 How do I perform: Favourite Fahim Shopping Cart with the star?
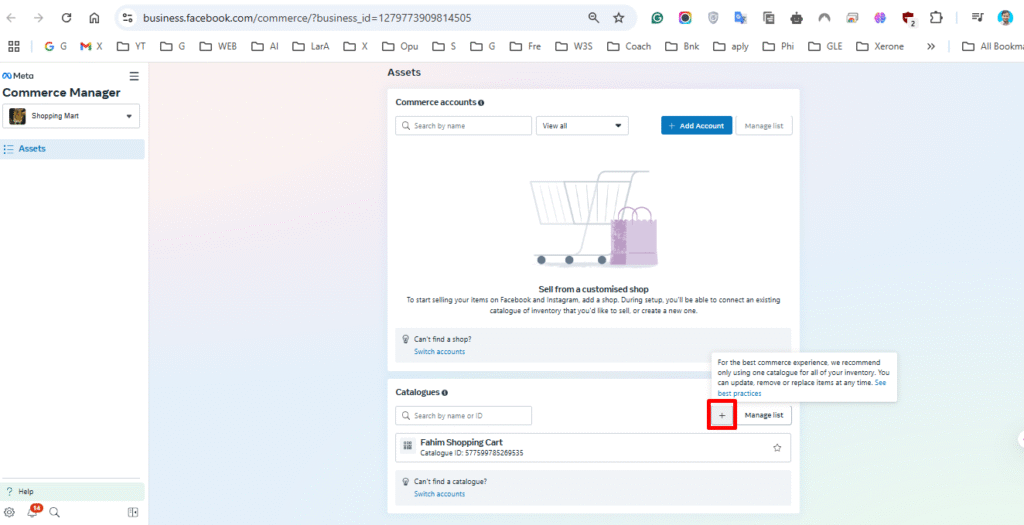click(777, 448)
